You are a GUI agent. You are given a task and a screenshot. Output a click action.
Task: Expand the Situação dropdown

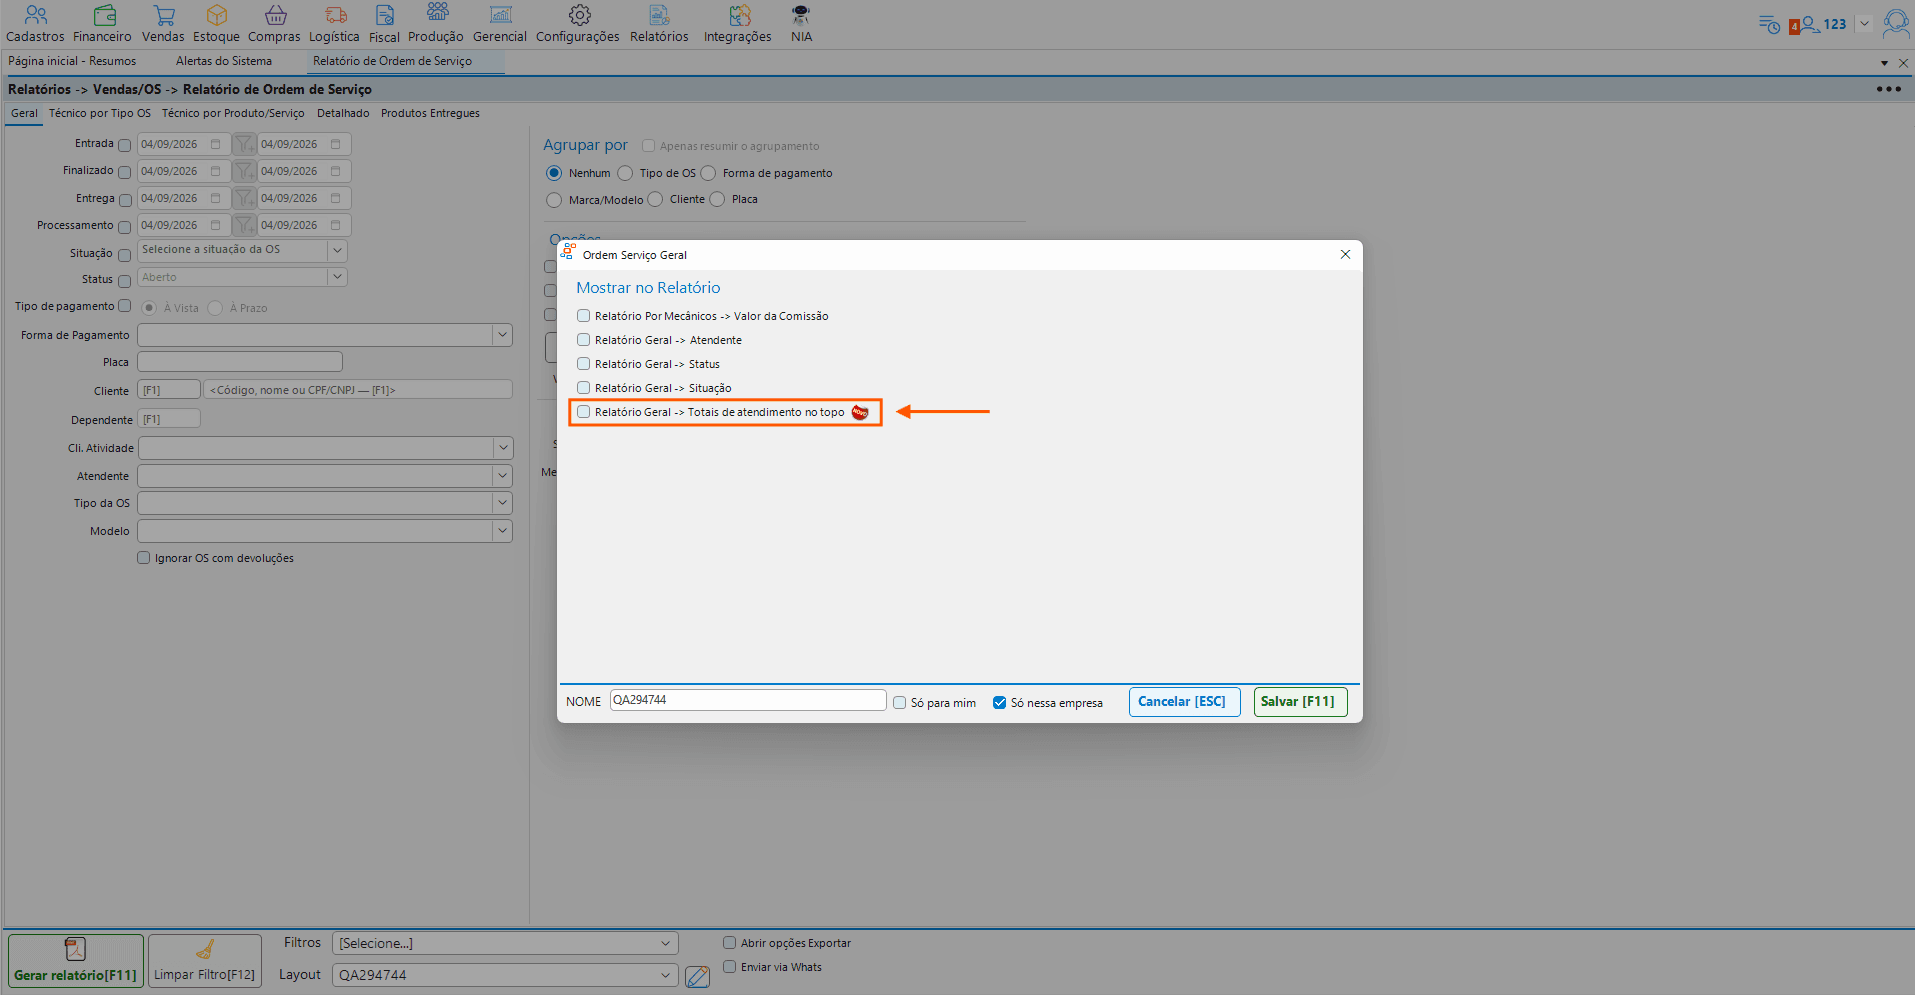pyautogui.click(x=337, y=250)
